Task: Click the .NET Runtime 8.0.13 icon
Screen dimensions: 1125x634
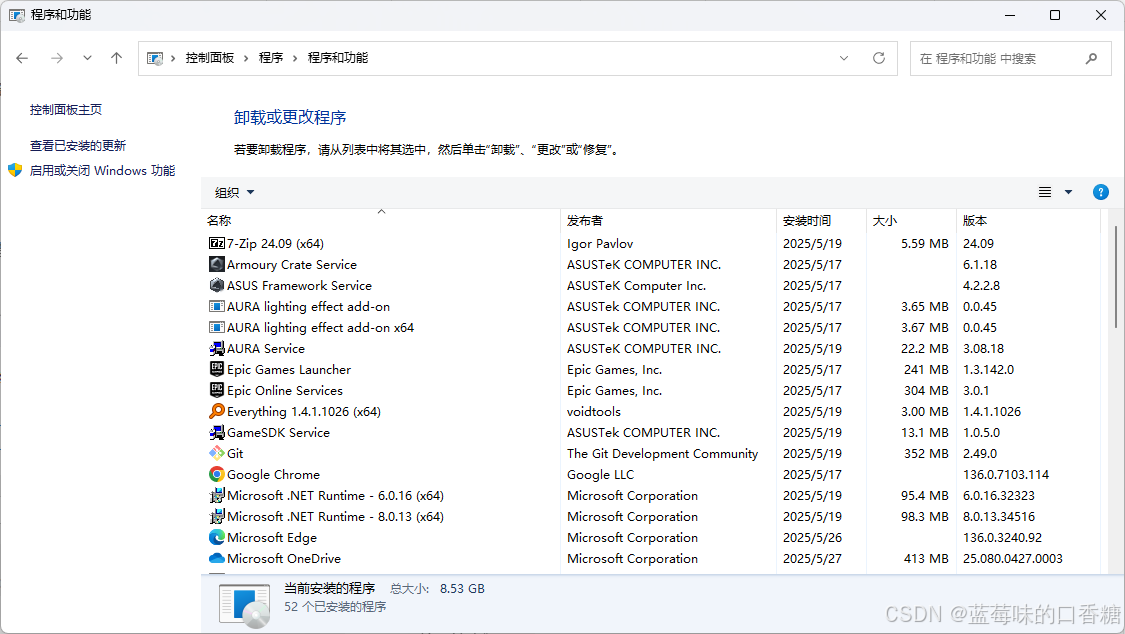Action: tap(217, 516)
